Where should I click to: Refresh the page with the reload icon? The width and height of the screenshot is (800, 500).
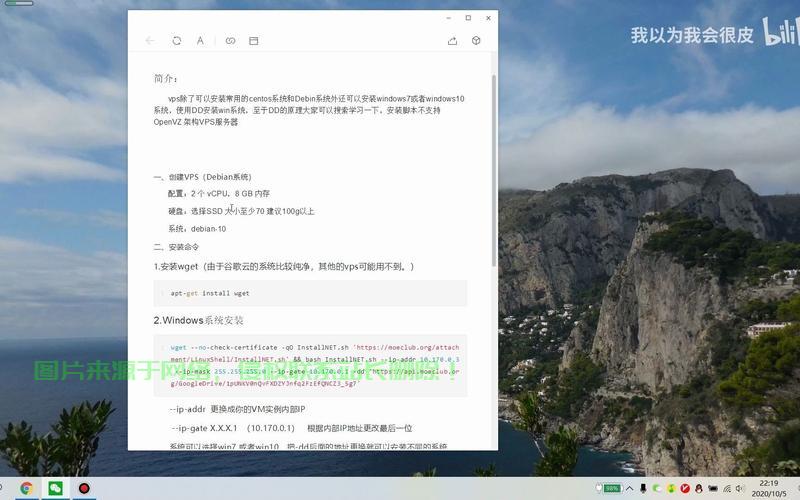click(x=177, y=41)
